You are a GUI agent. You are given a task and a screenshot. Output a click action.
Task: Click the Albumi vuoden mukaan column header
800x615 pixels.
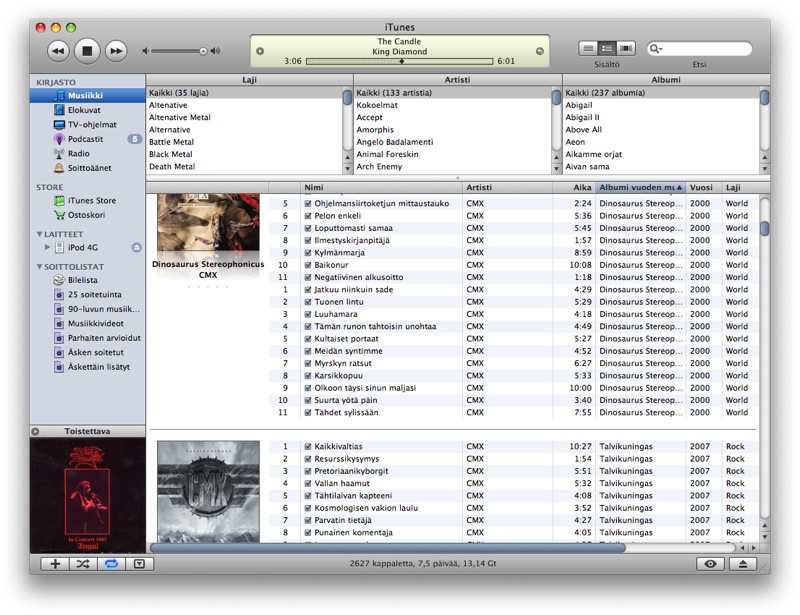(640, 187)
